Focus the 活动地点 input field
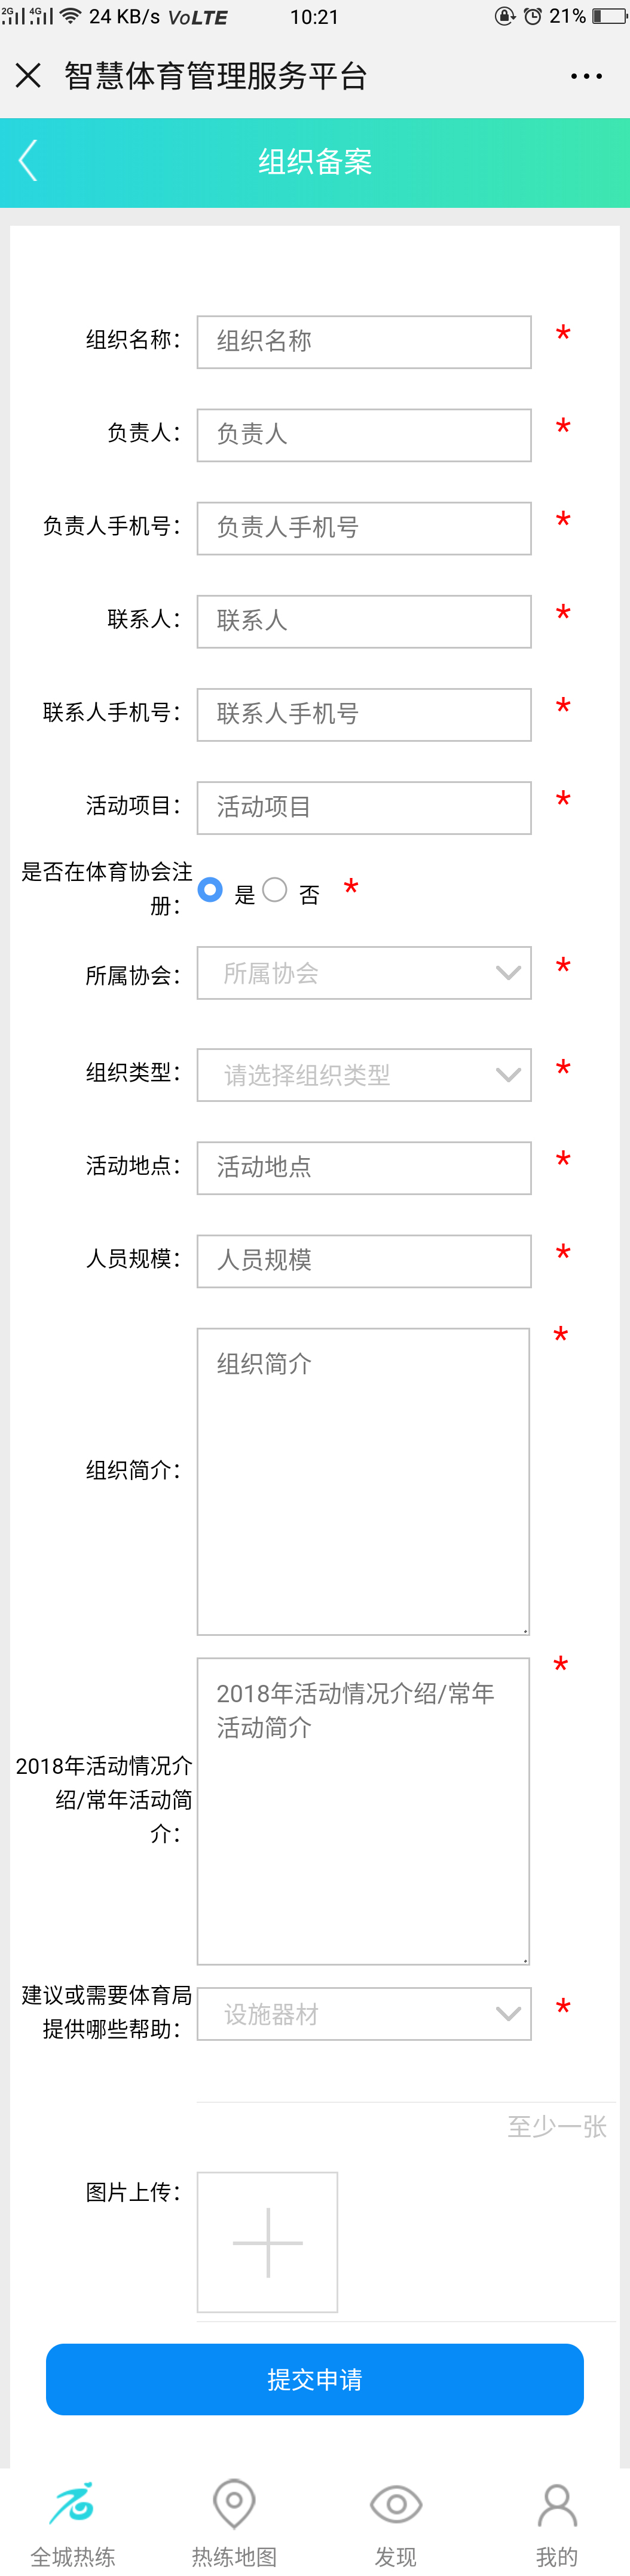 point(364,1168)
